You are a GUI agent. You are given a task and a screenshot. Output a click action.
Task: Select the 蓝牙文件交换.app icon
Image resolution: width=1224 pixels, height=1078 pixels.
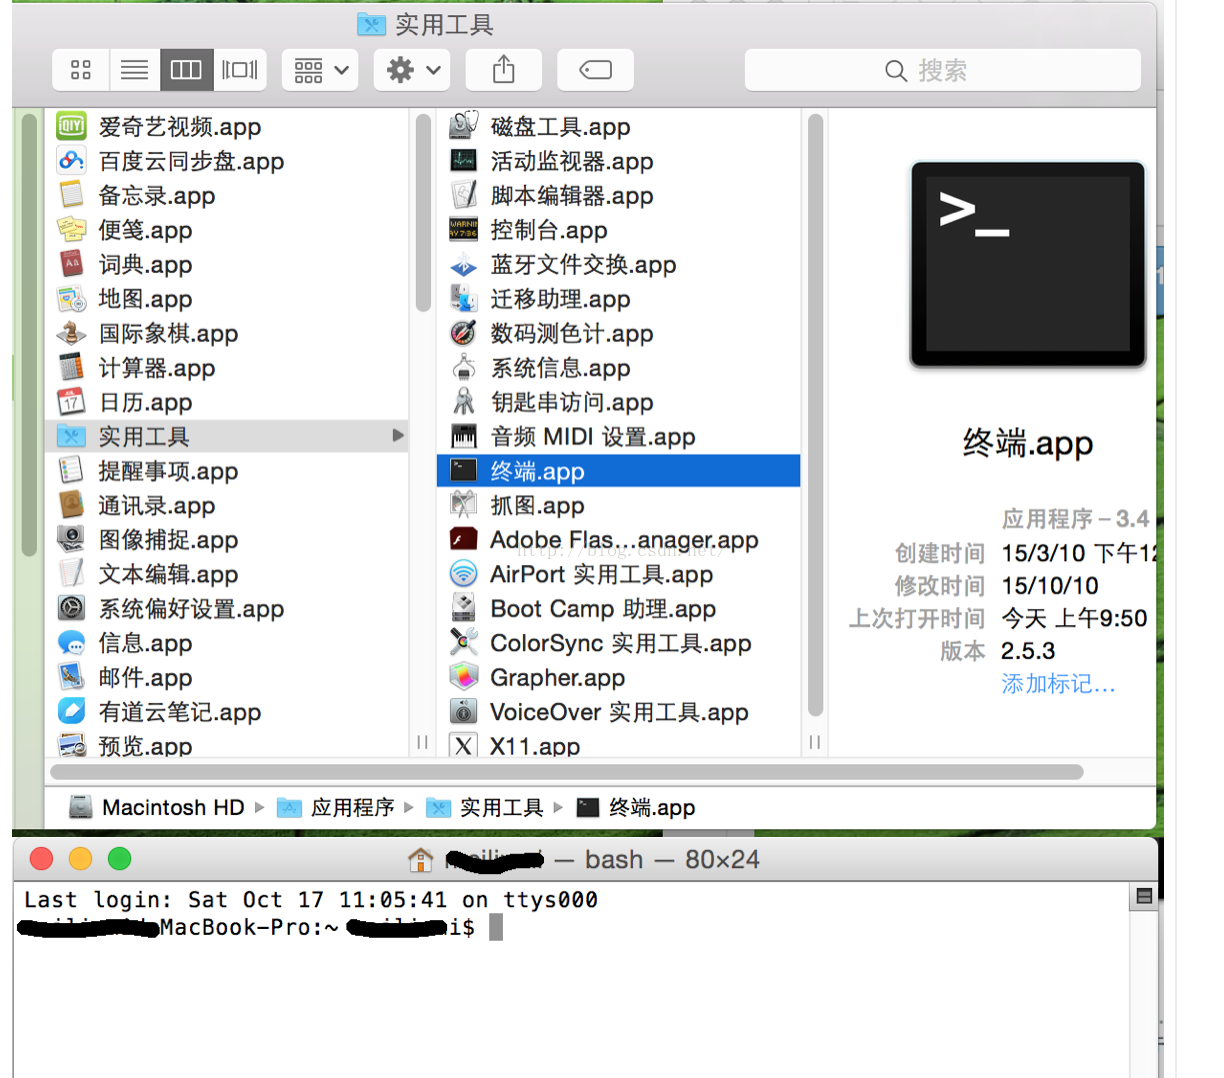coord(464,264)
